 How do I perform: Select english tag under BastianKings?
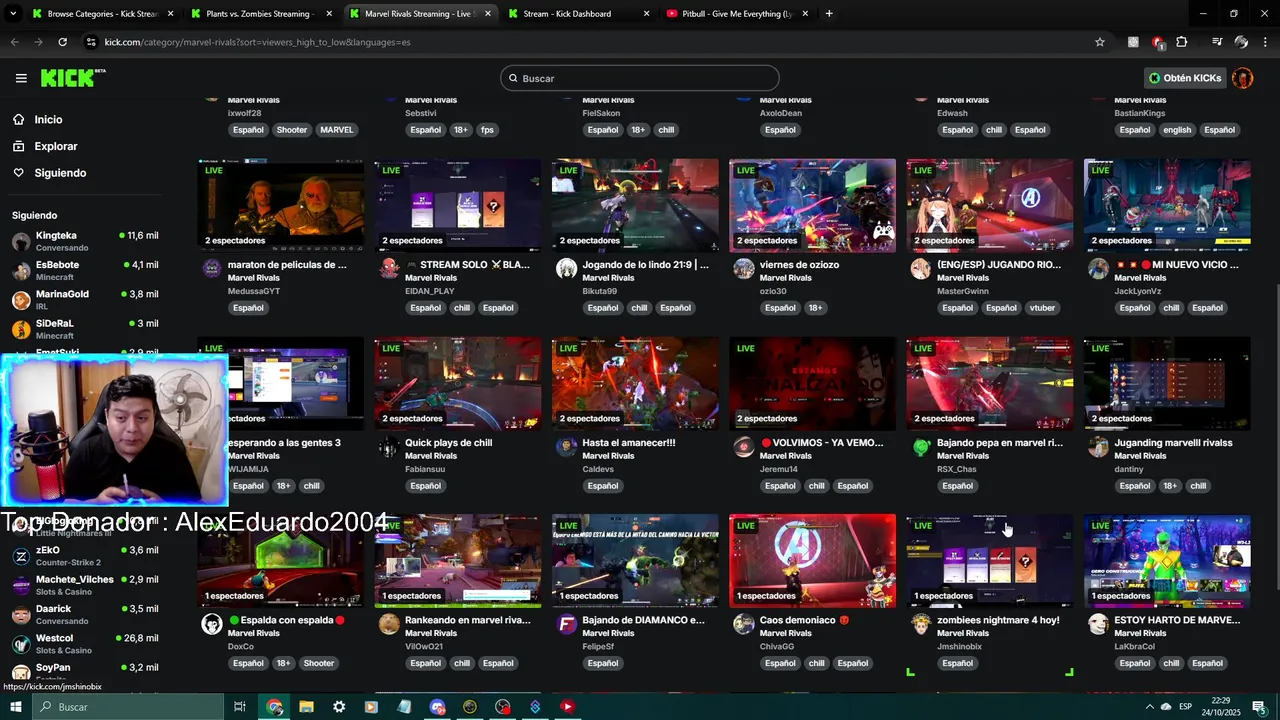(x=1177, y=130)
